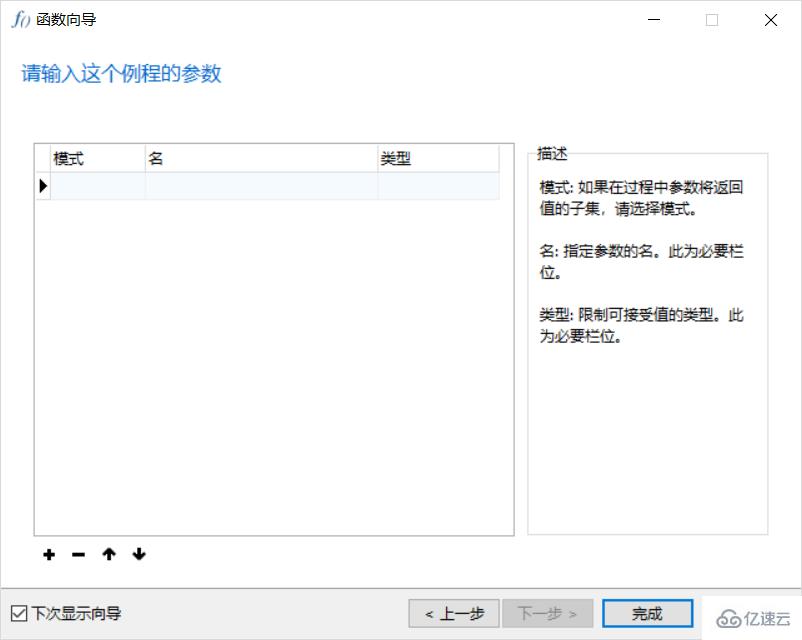This screenshot has height=640, width=802.
Task: Minimize the 函数向导 window
Action: pyautogui.click(x=654, y=20)
